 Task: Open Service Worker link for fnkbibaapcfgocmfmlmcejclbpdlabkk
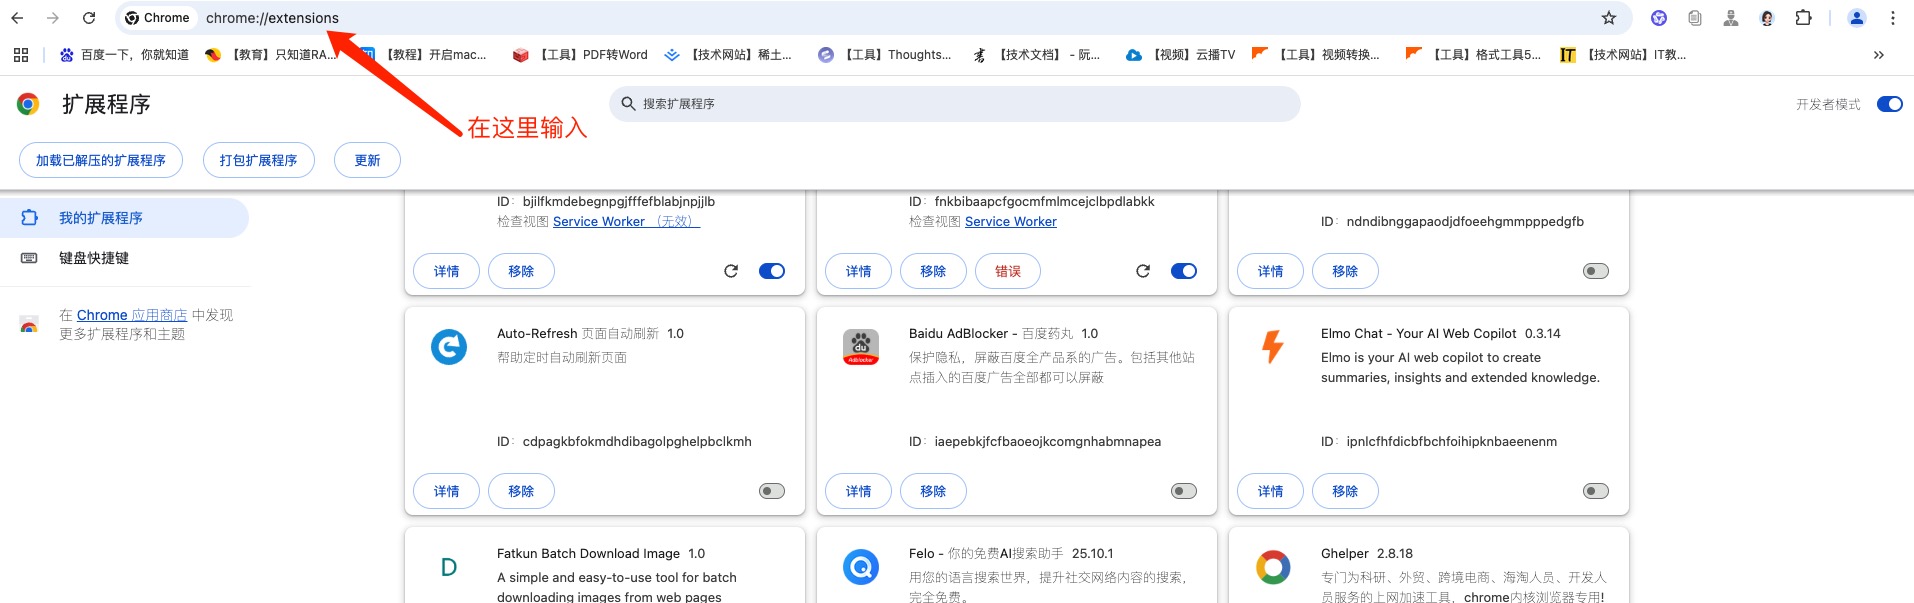pos(1010,222)
